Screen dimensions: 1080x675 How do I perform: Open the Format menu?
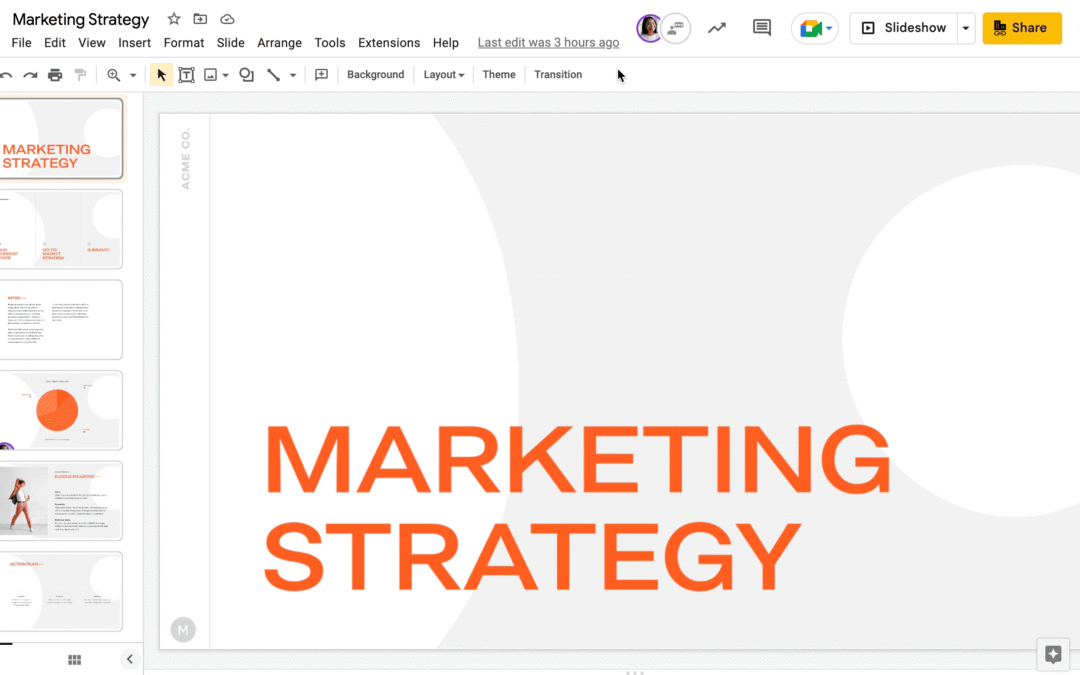pyautogui.click(x=184, y=43)
